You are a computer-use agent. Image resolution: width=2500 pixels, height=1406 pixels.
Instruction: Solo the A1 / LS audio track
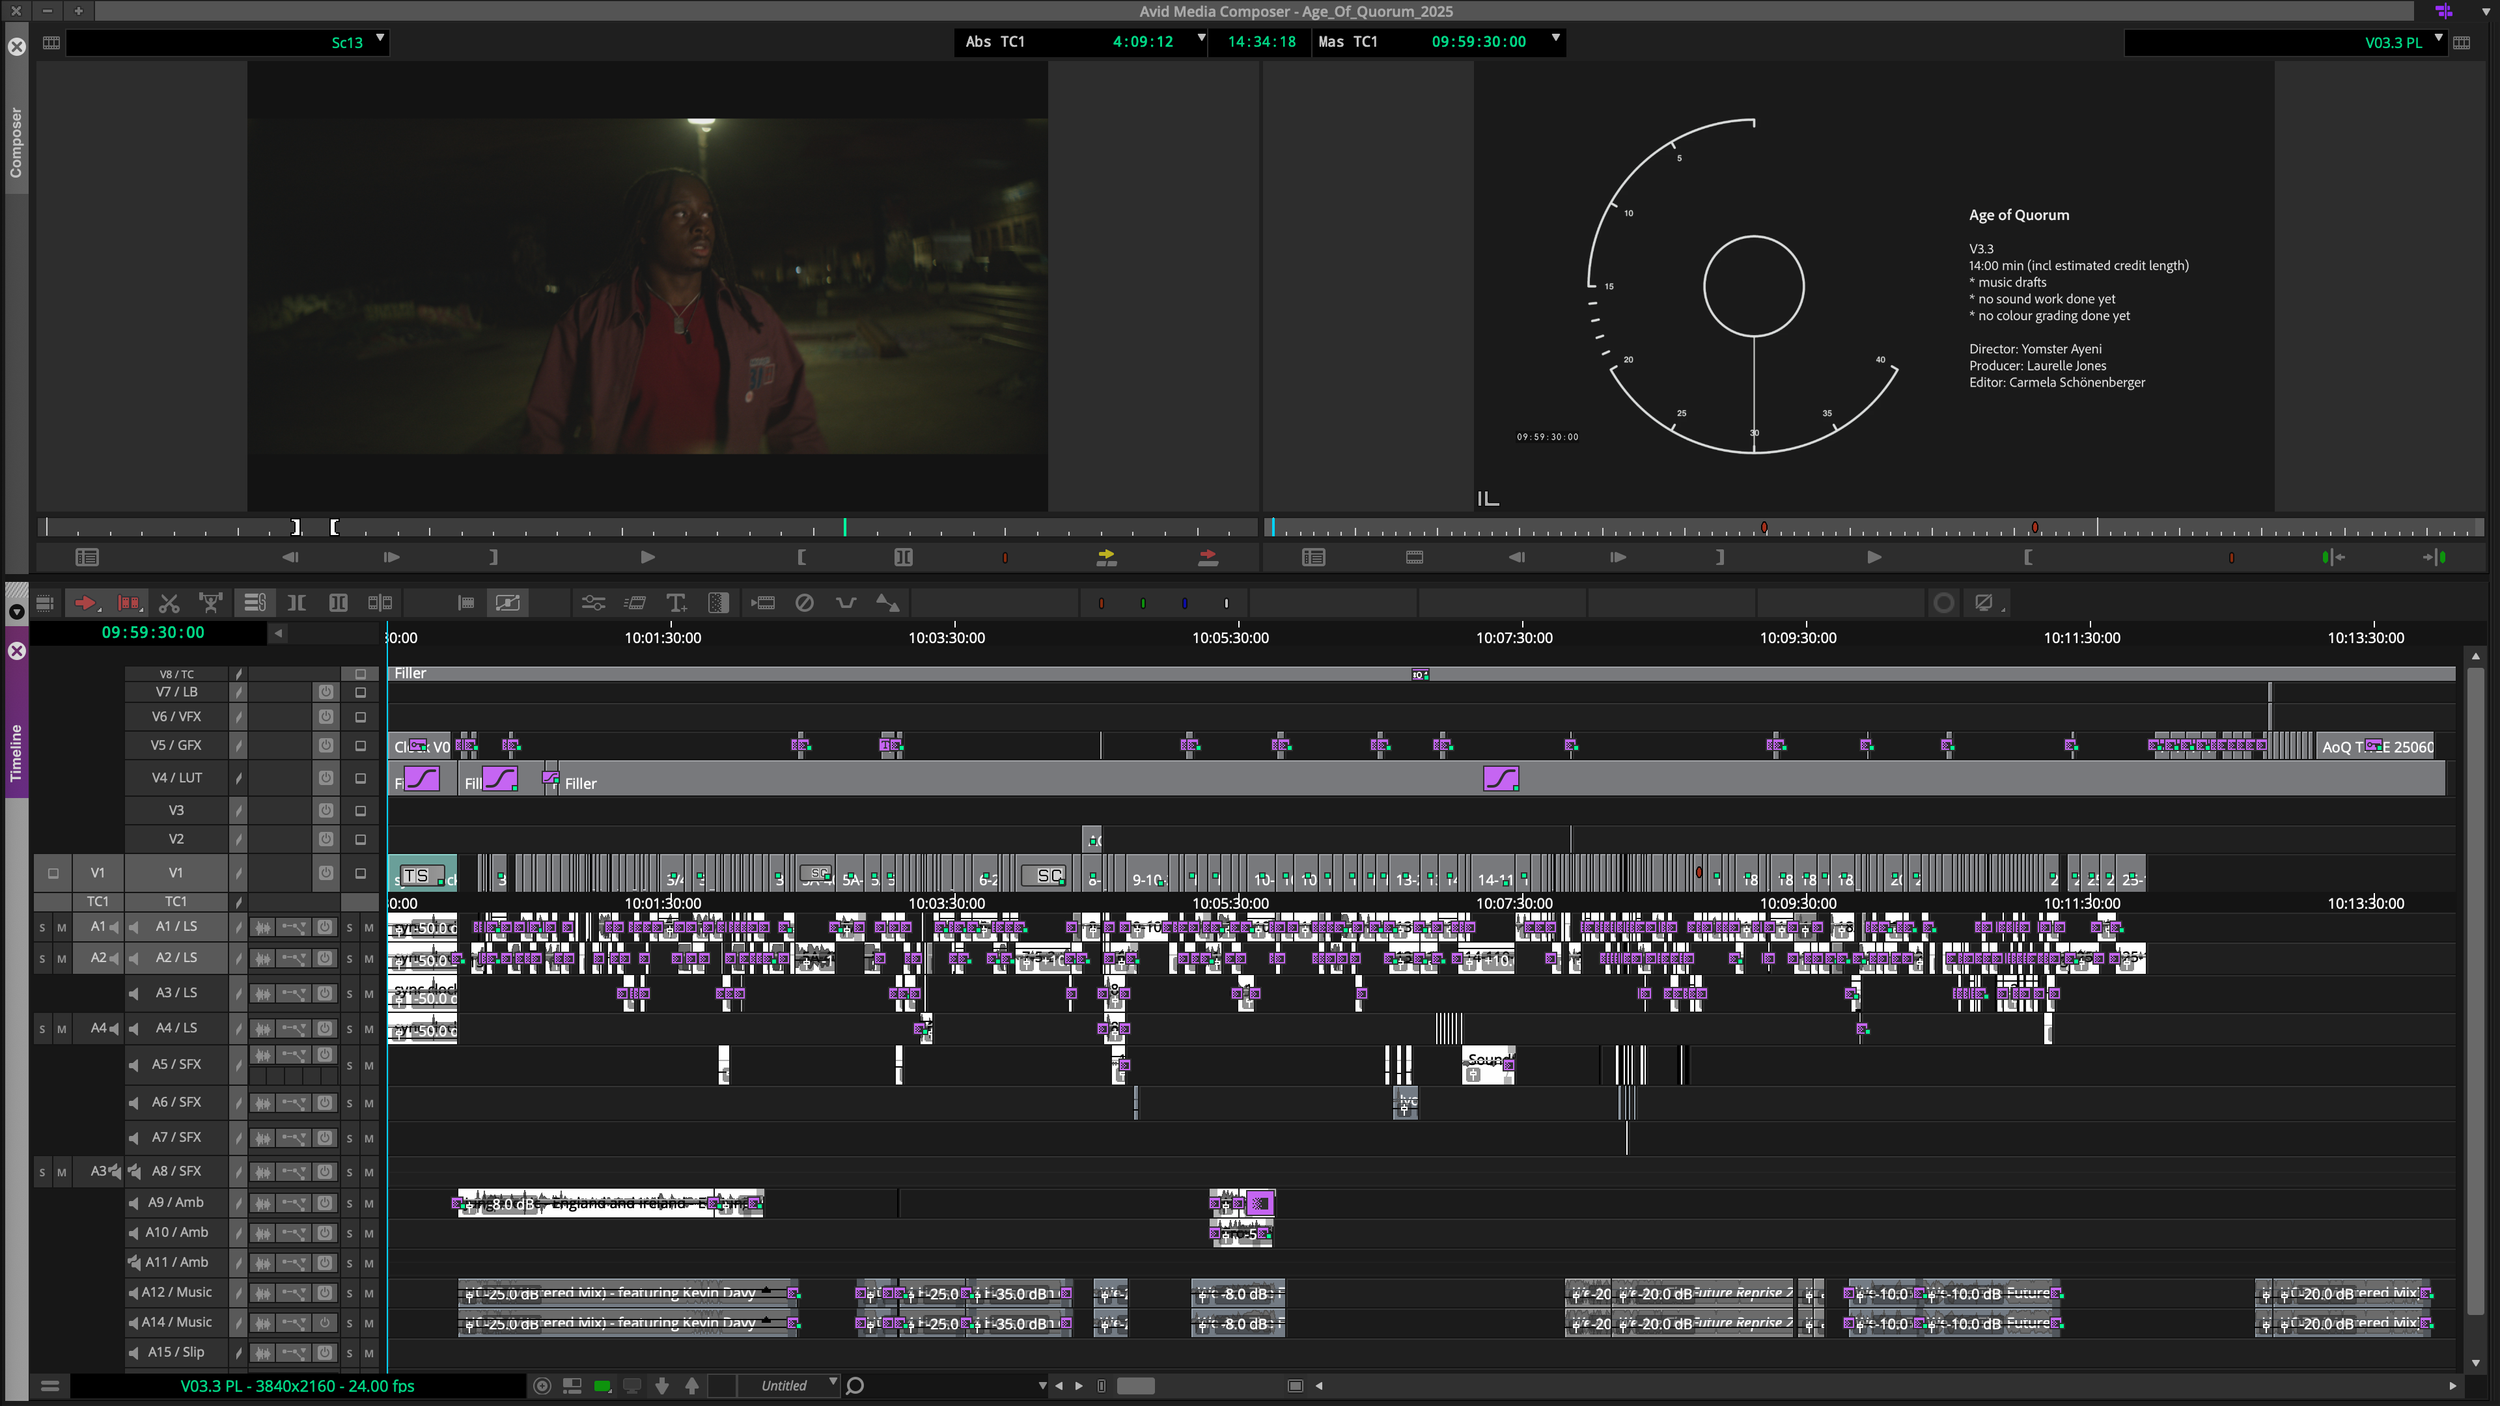(x=349, y=928)
